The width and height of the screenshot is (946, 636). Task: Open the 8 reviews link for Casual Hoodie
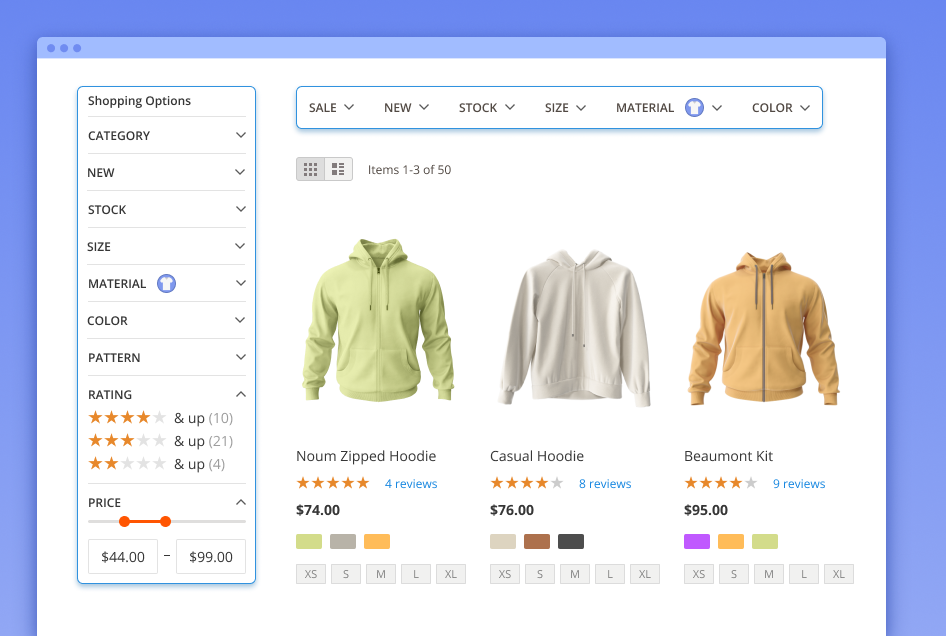coord(605,483)
